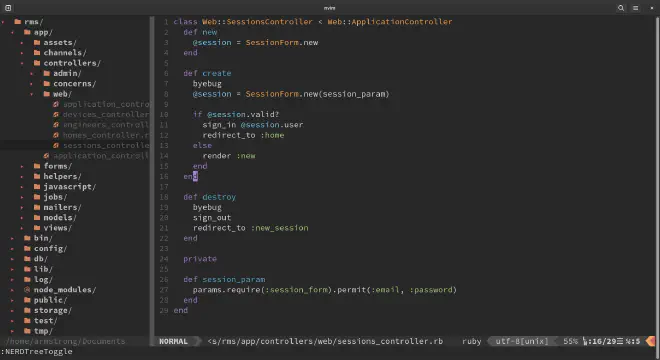Click the views folder icon
This screenshot has width=660, height=360.
(37, 228)
